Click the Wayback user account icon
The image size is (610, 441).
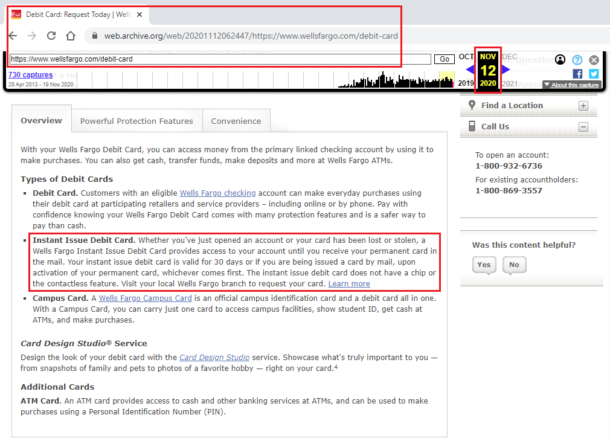(561, 60)
